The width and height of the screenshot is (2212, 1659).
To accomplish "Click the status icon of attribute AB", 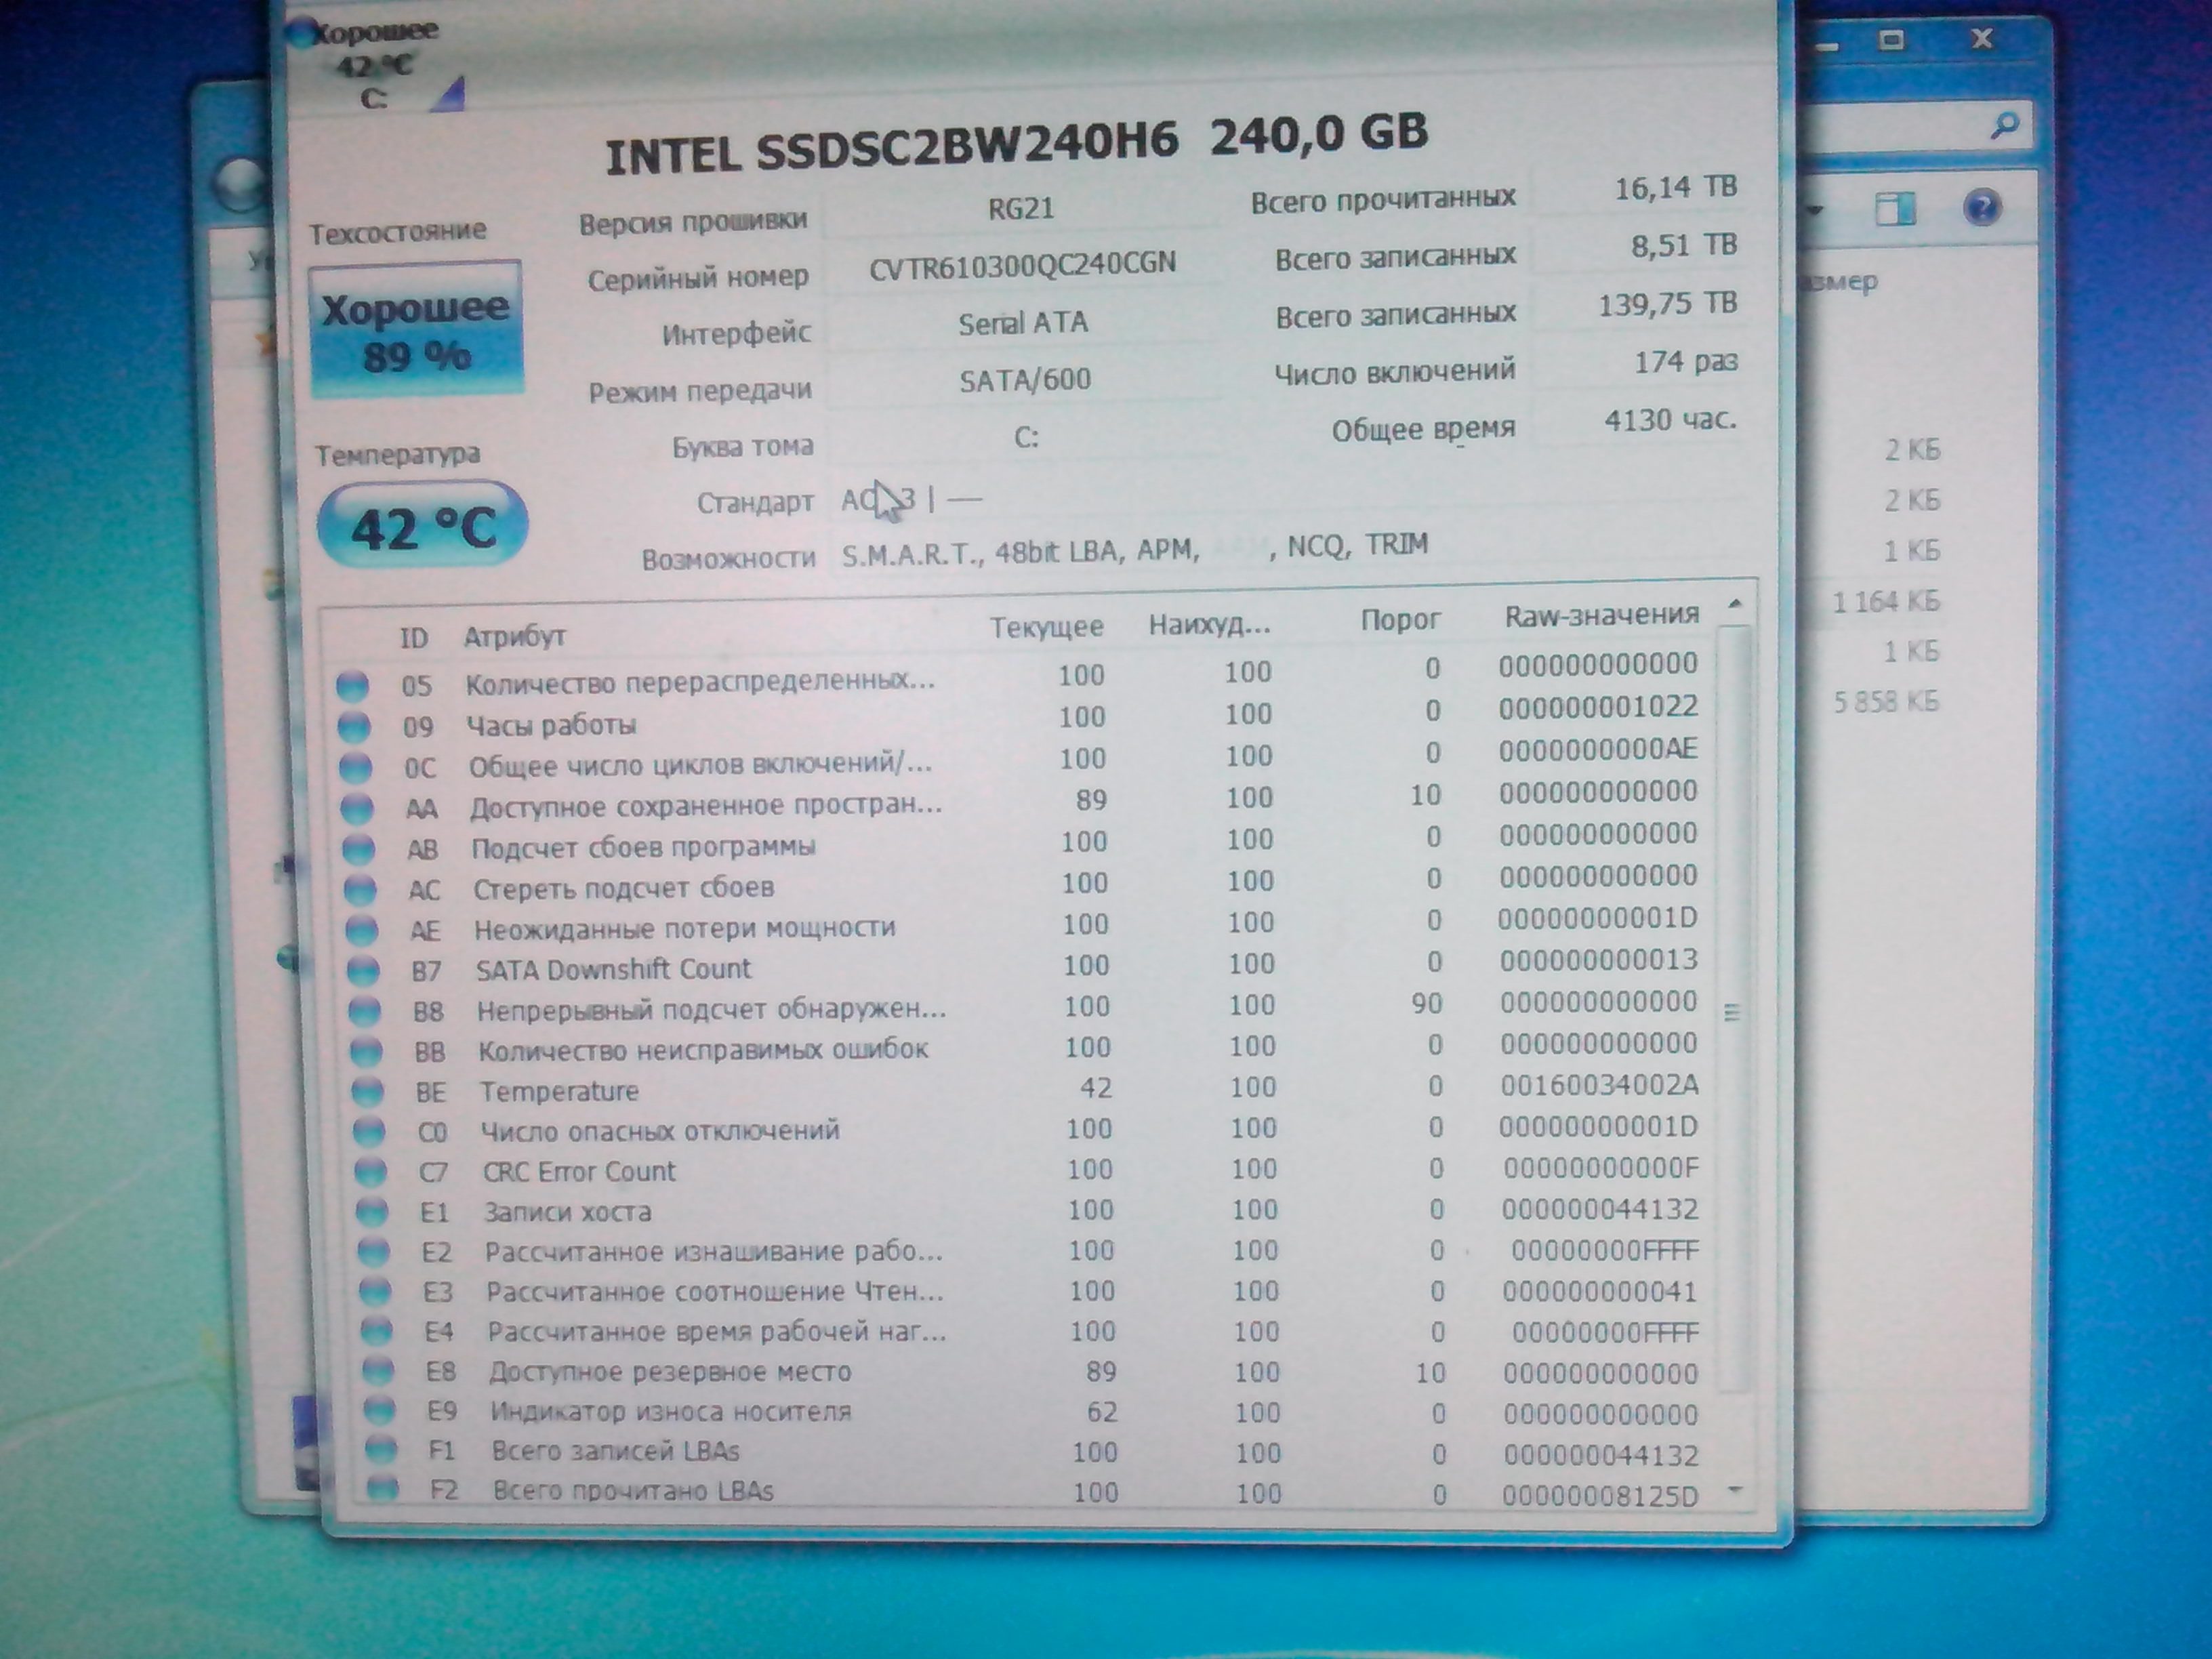I will click(359, 849).
